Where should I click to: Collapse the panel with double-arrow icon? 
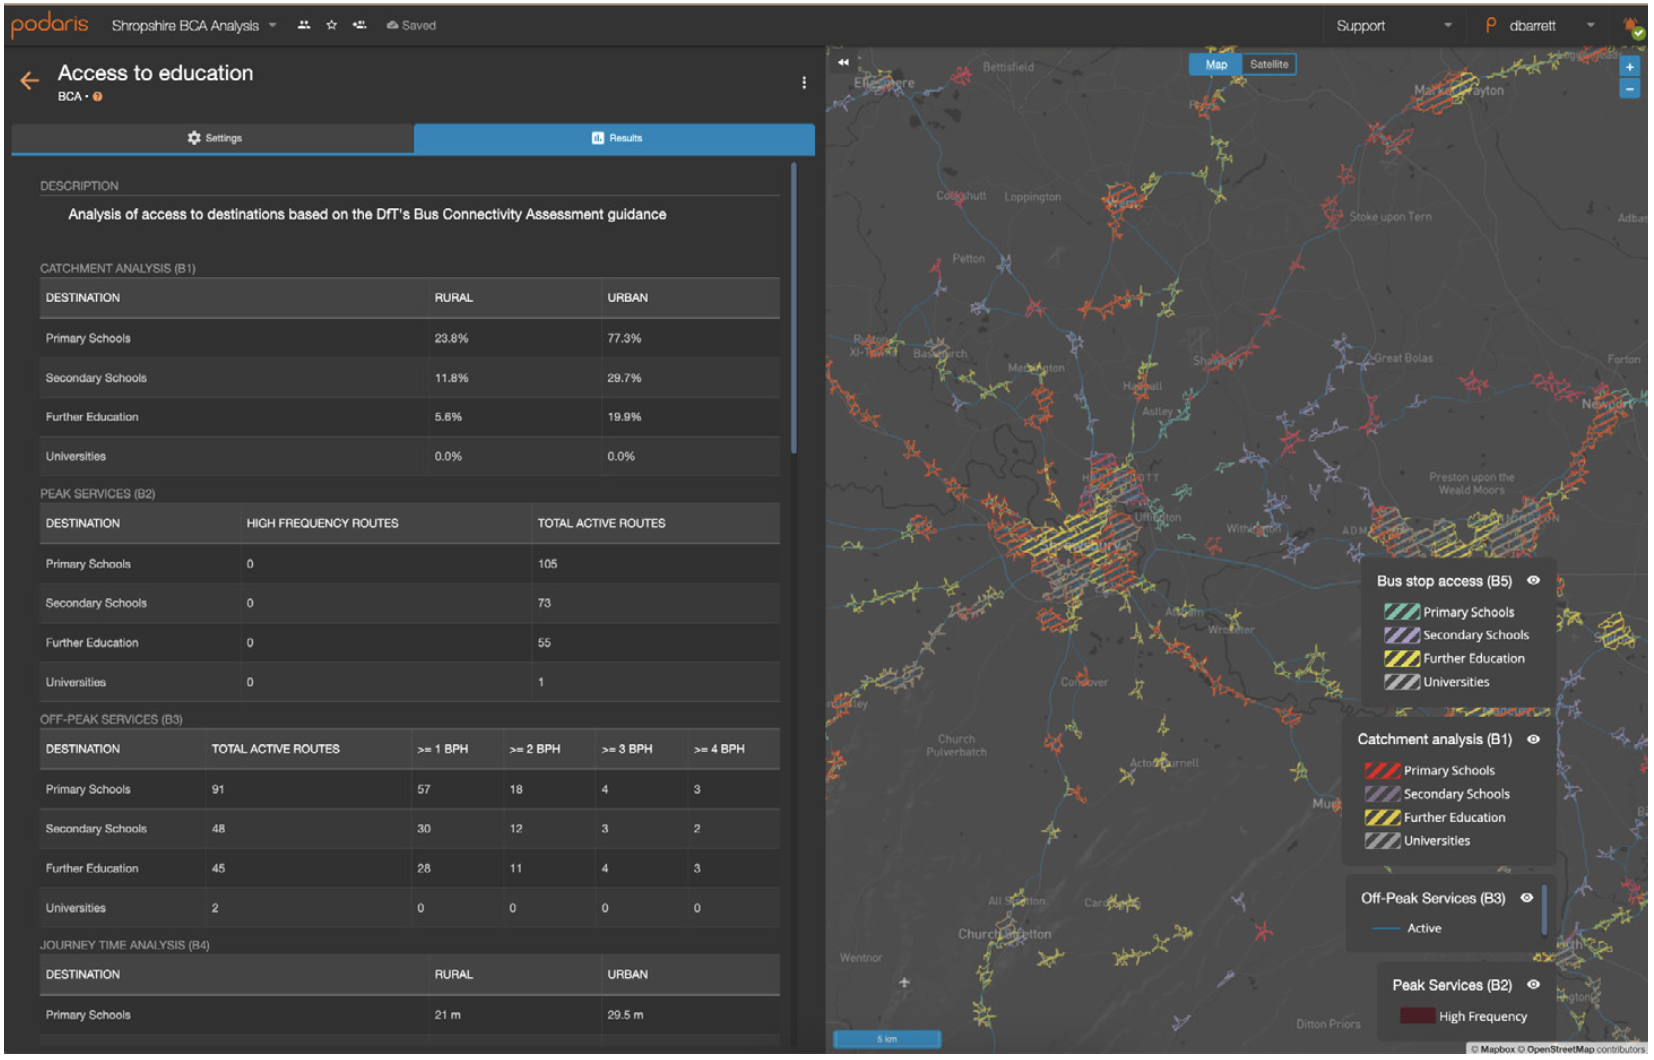point(843,63)
